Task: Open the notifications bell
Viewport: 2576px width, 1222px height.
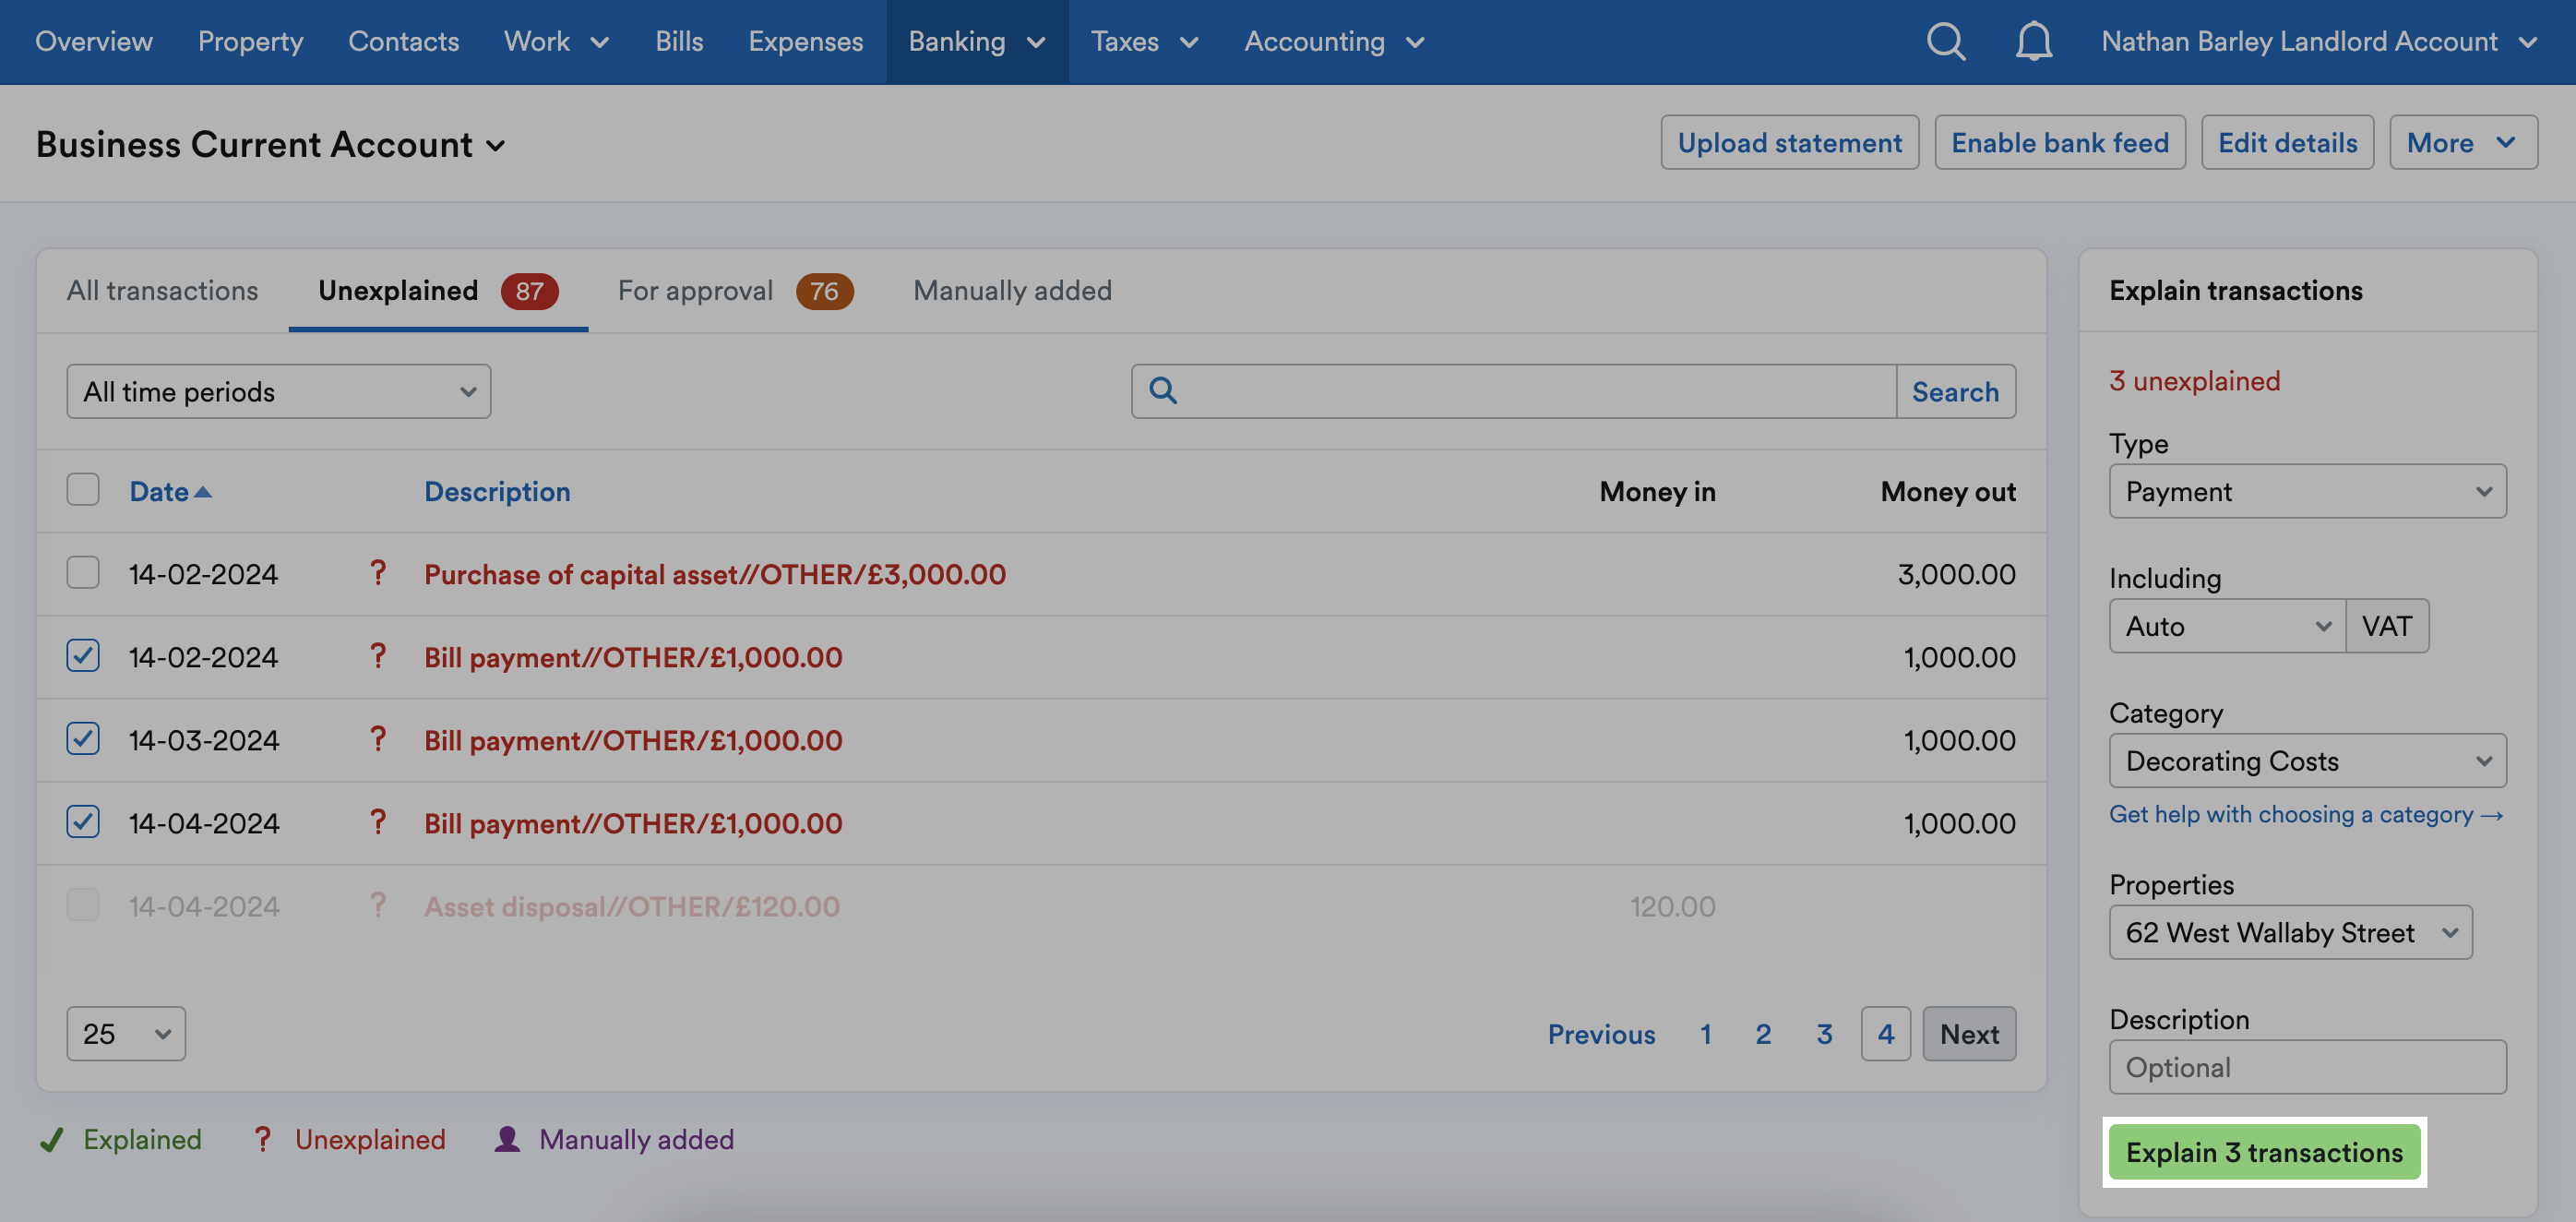Action: click(2033, 41)
